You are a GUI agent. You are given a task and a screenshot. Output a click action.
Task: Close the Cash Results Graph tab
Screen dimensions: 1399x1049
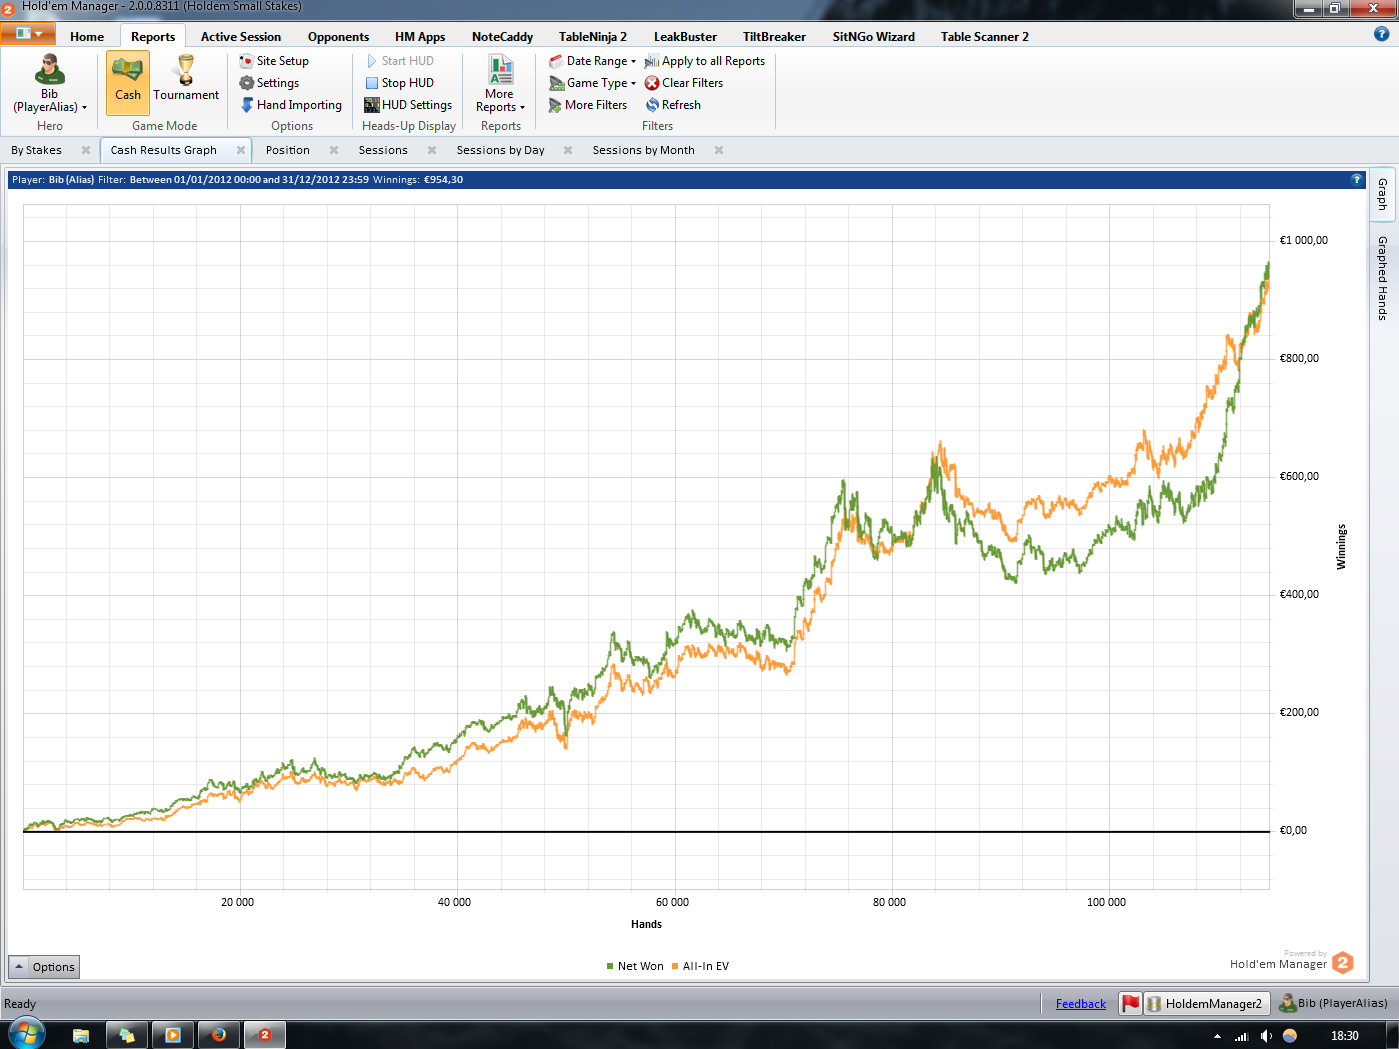pyautogui.click(x=241, y=150)
